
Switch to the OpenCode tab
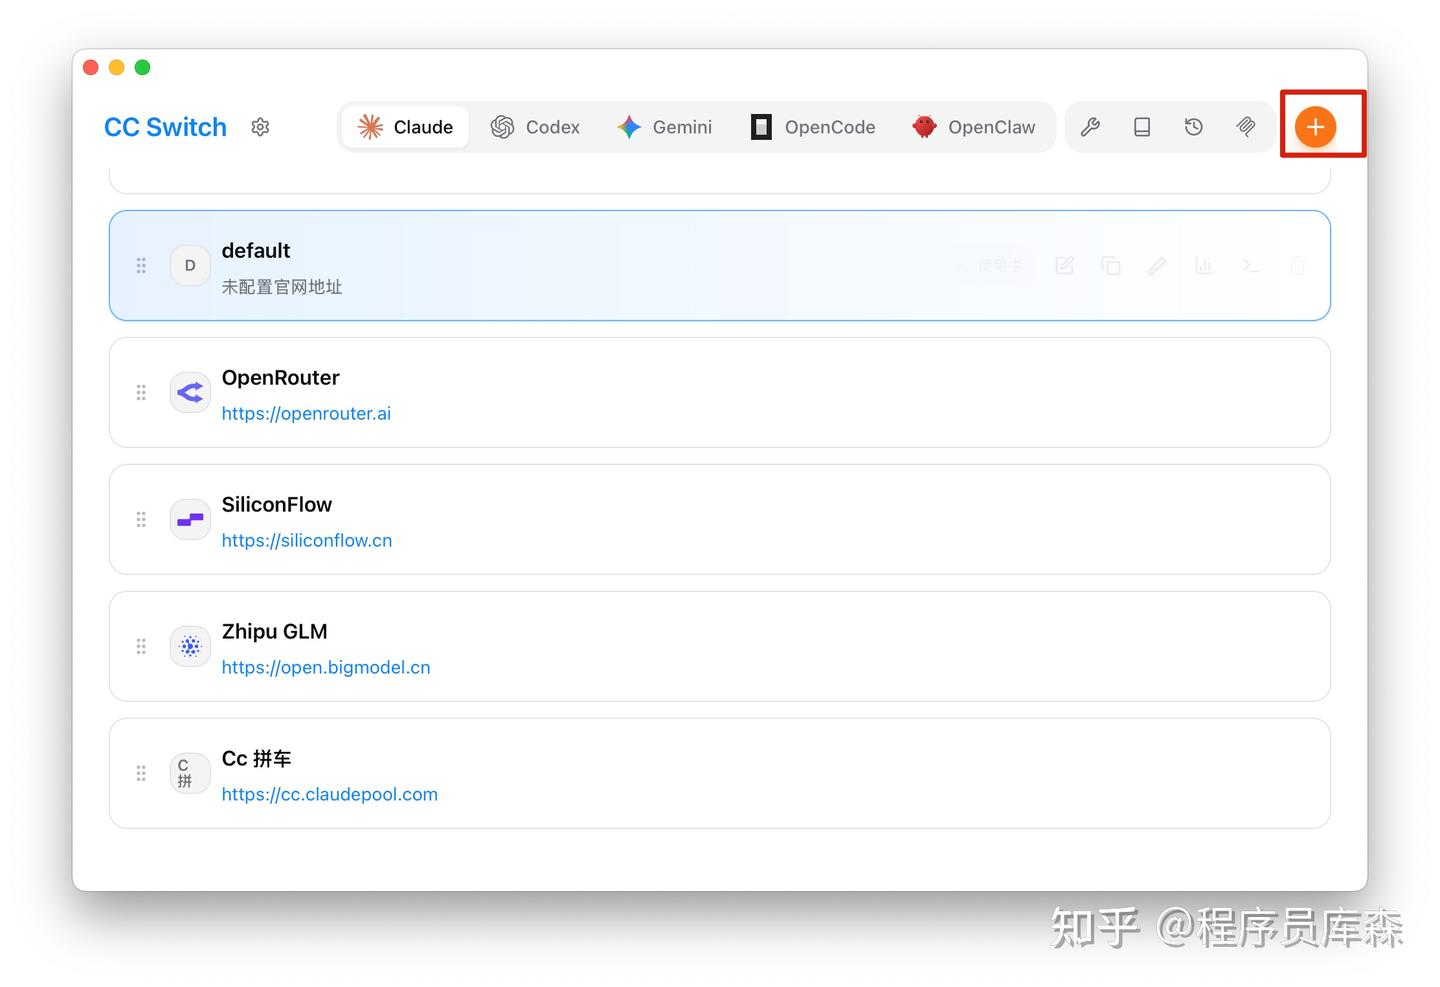tap(813, 127)
